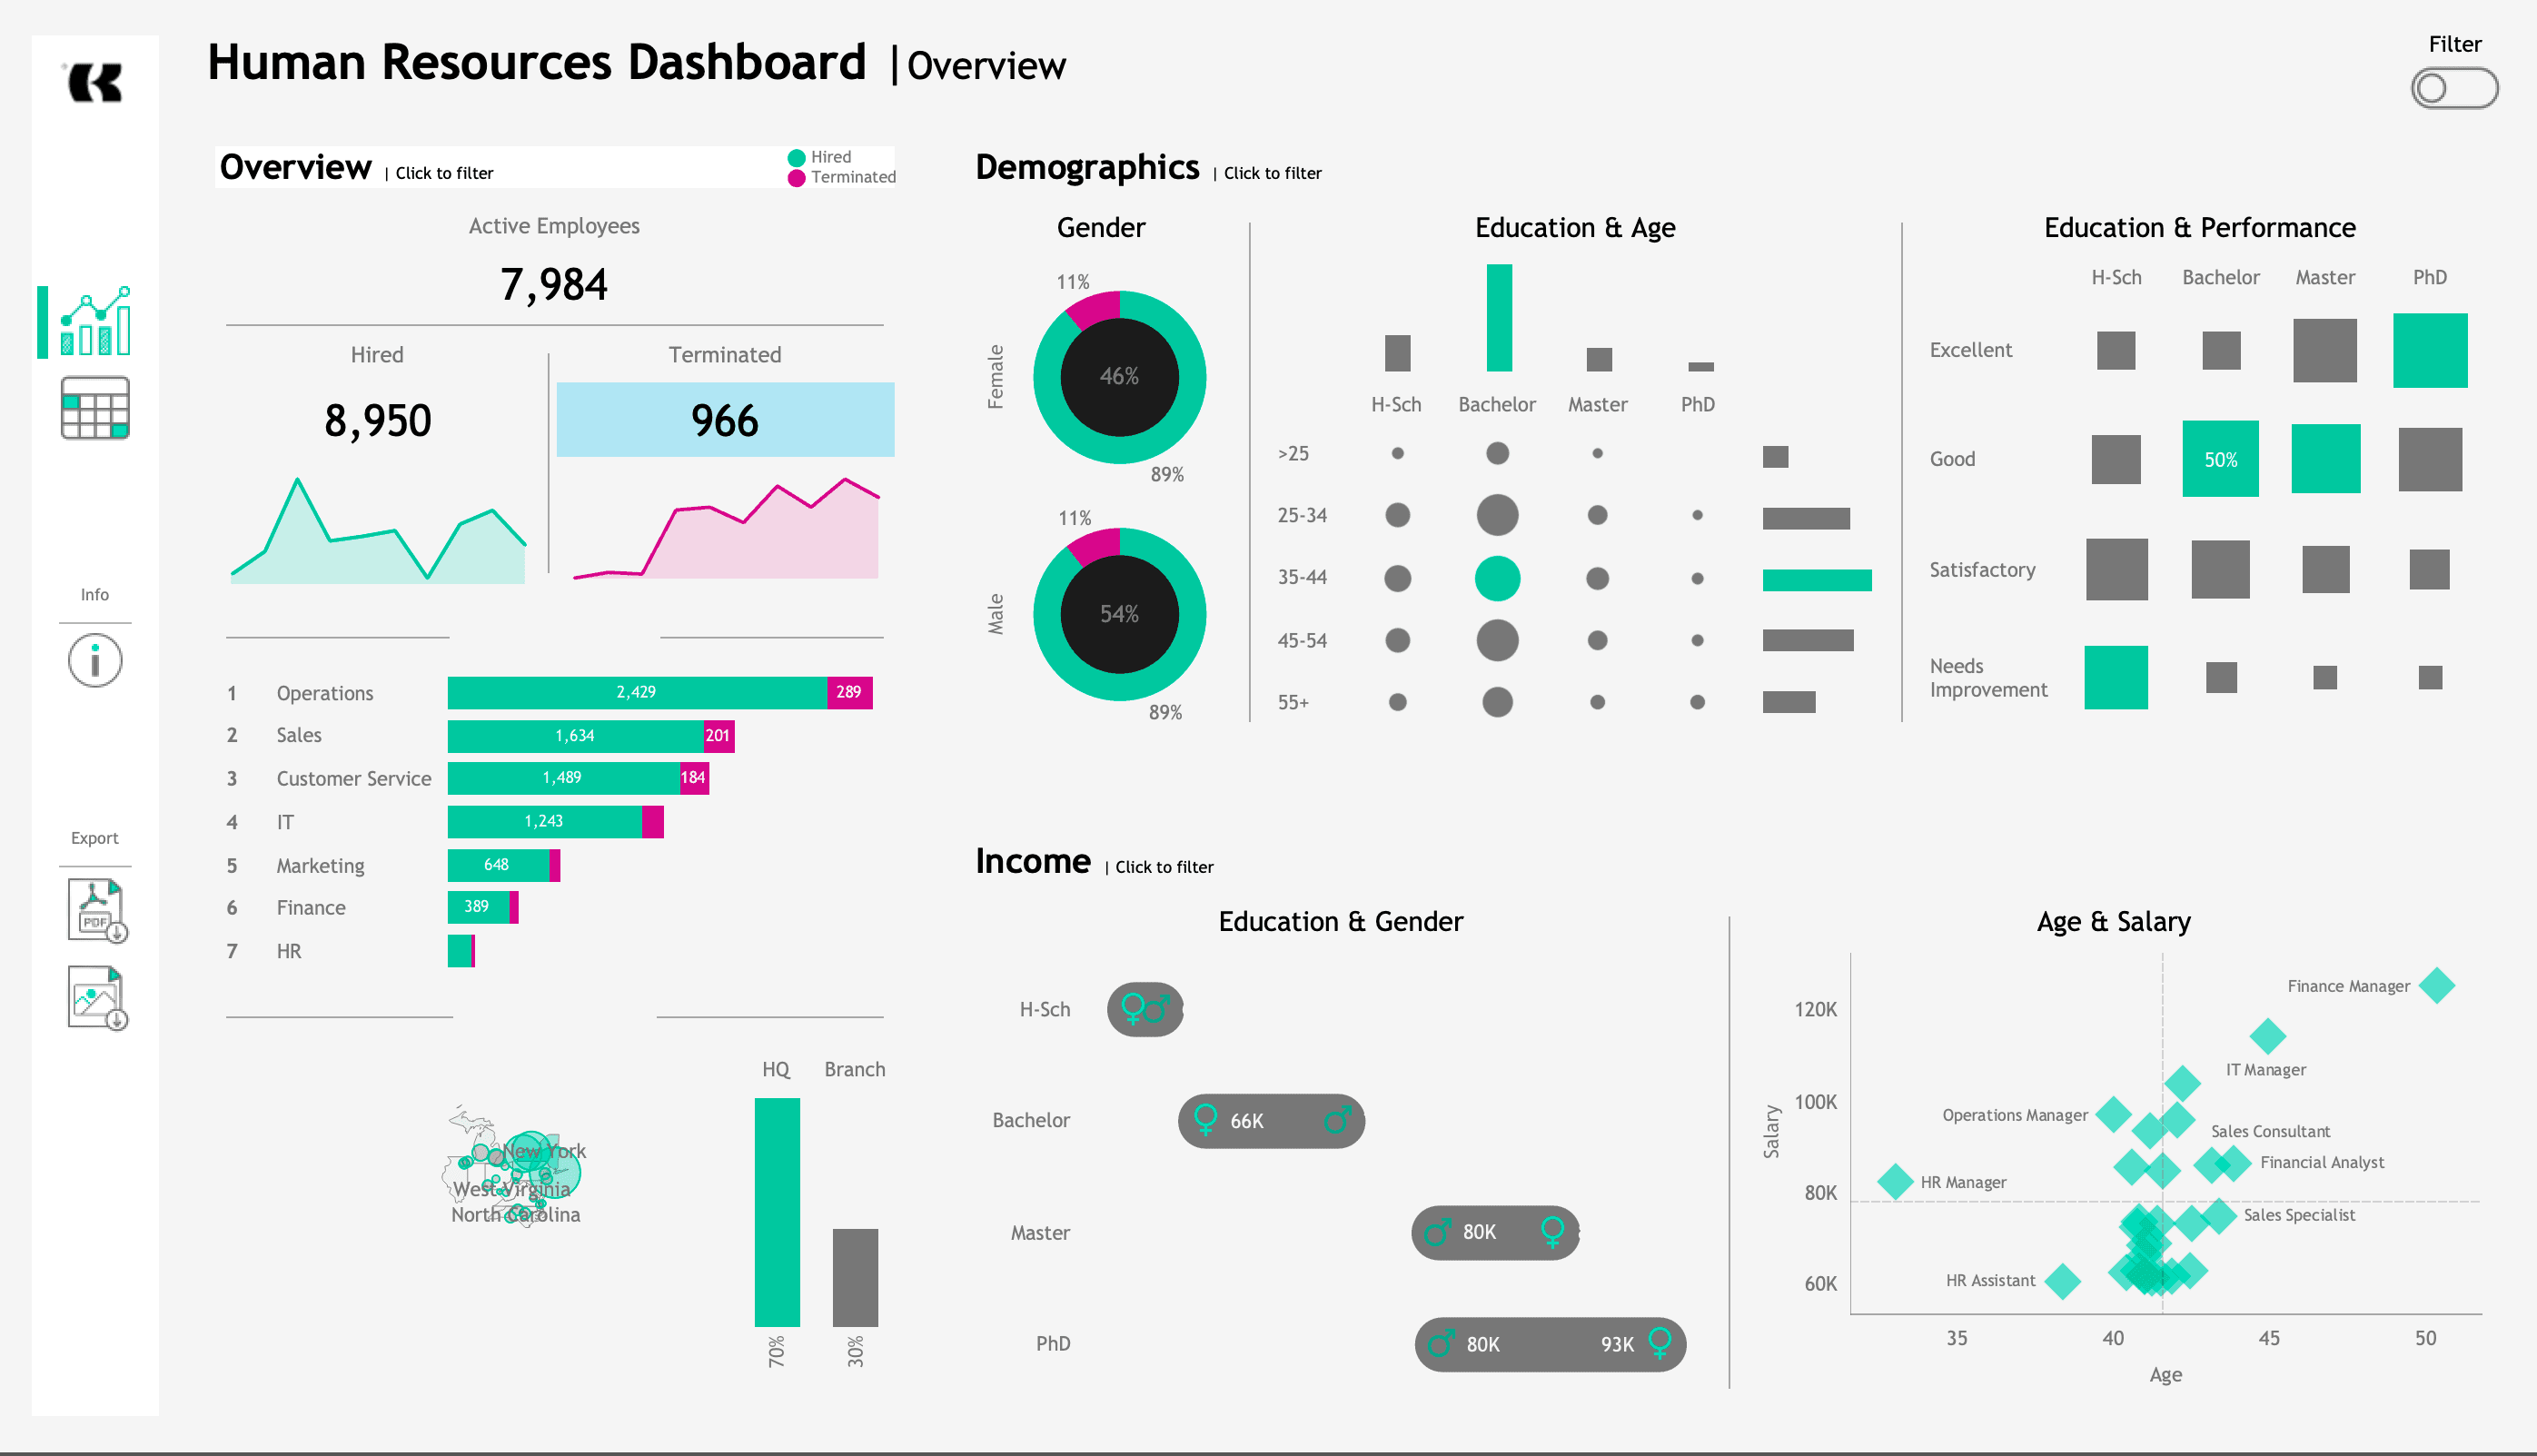This screenshot has width=2537, height=1456.
Task: Select the HR department bar
Action: 461,951
